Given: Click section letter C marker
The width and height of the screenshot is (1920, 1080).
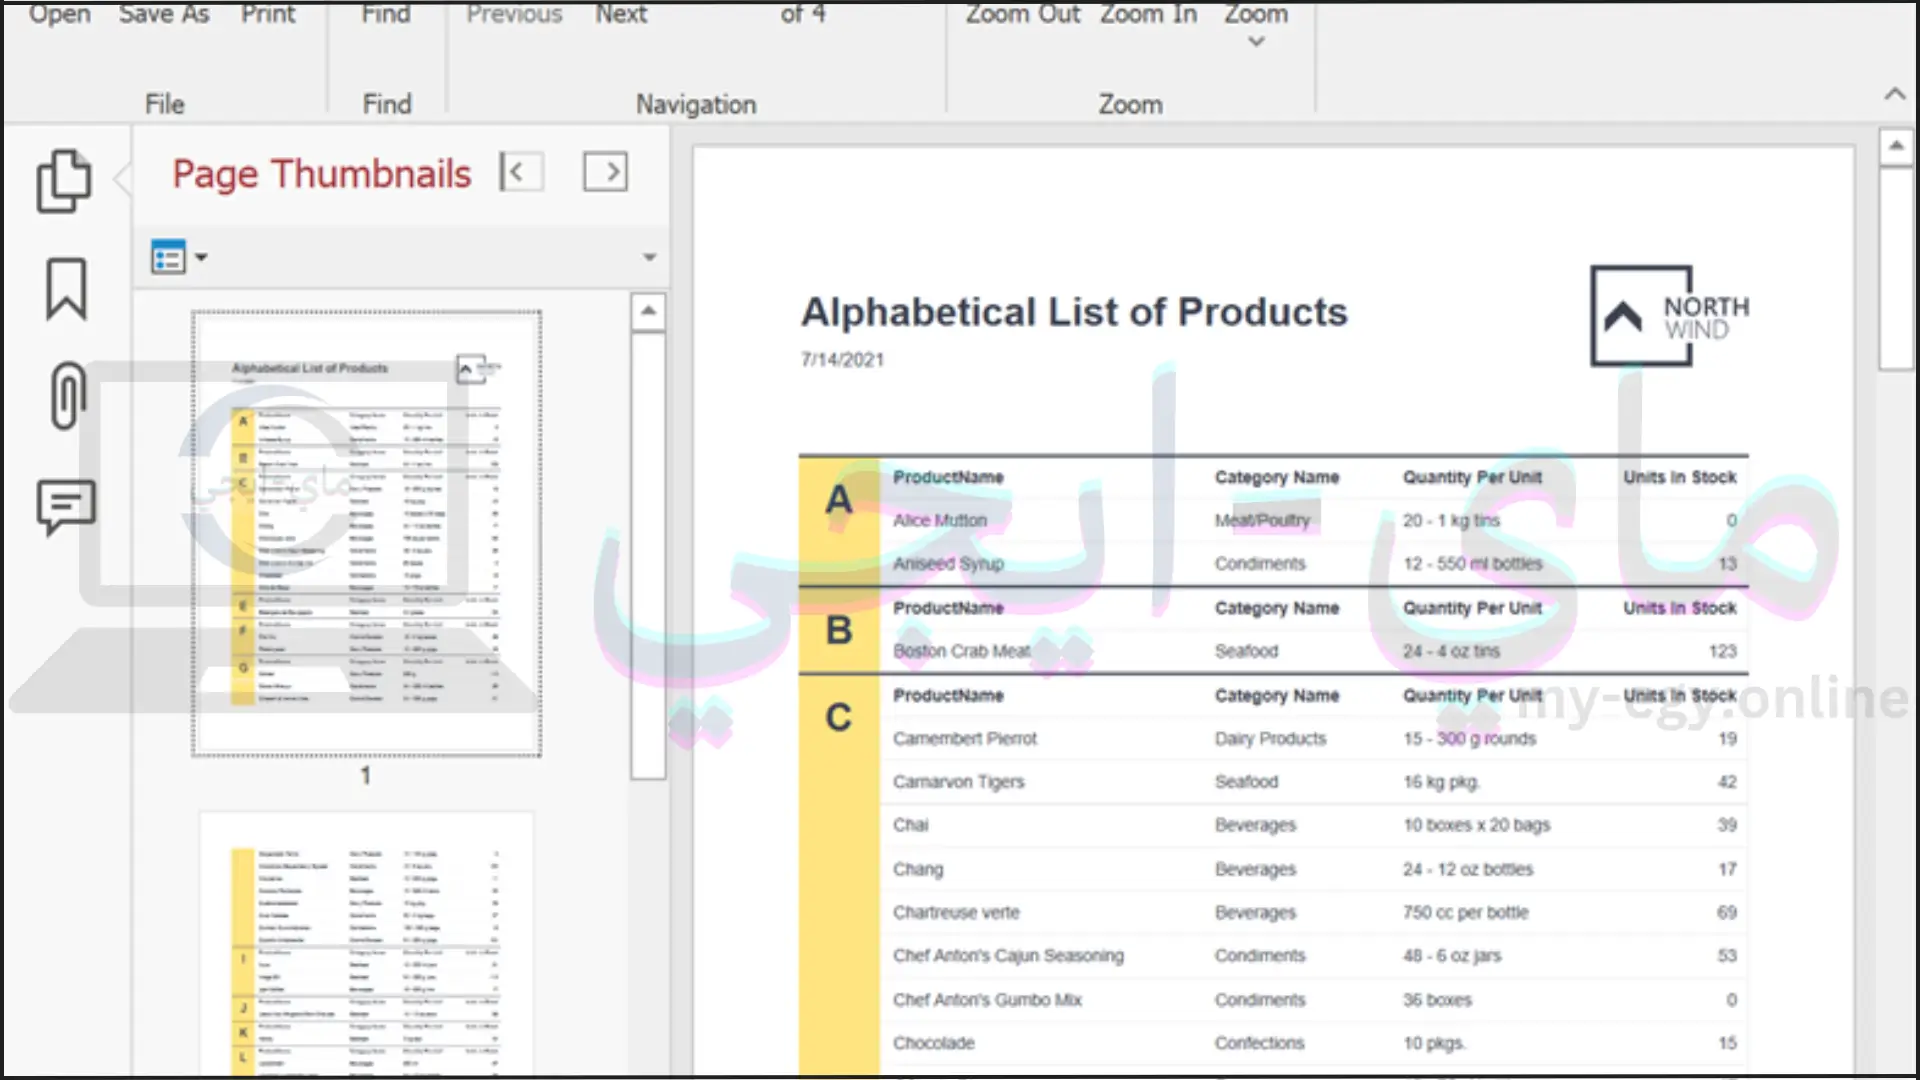Looking at the screenshot, I should pos(839,717).
